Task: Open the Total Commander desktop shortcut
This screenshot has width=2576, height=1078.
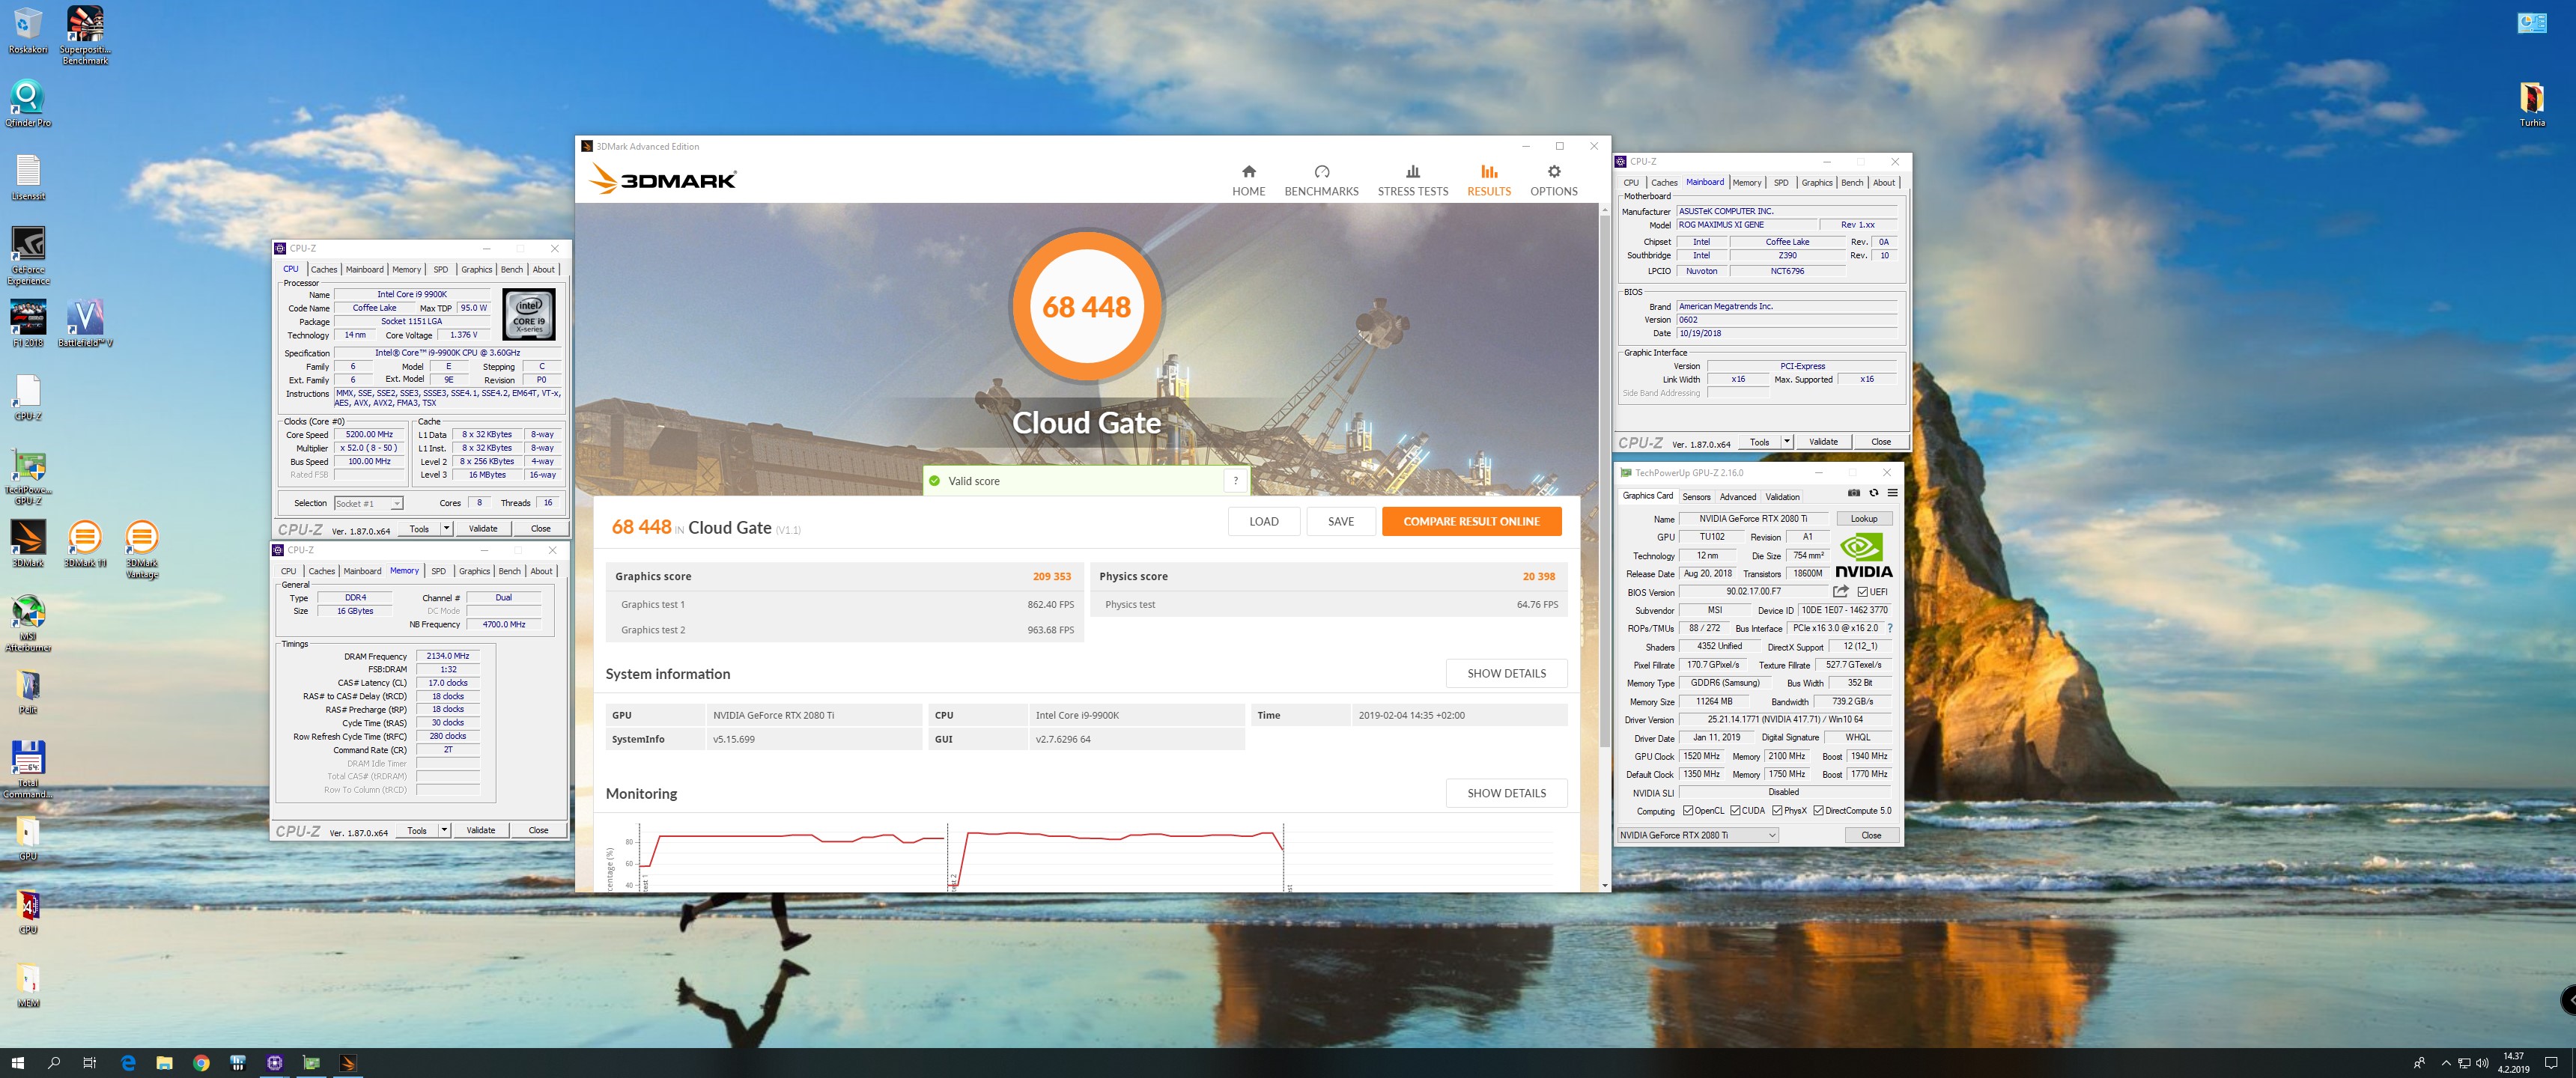Action: 28,770
